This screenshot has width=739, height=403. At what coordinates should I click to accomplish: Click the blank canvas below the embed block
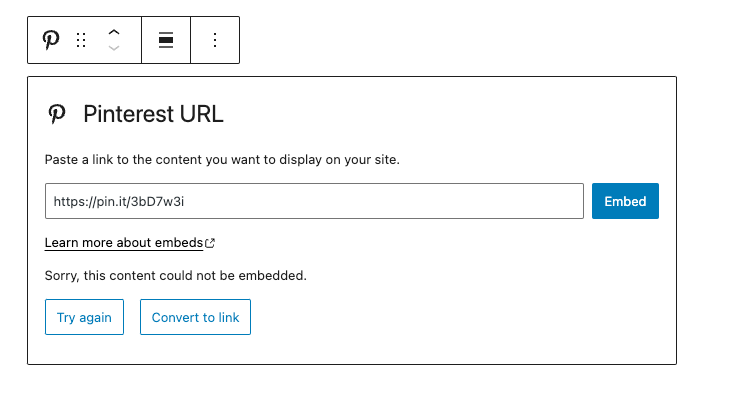[x=350, y=385]
